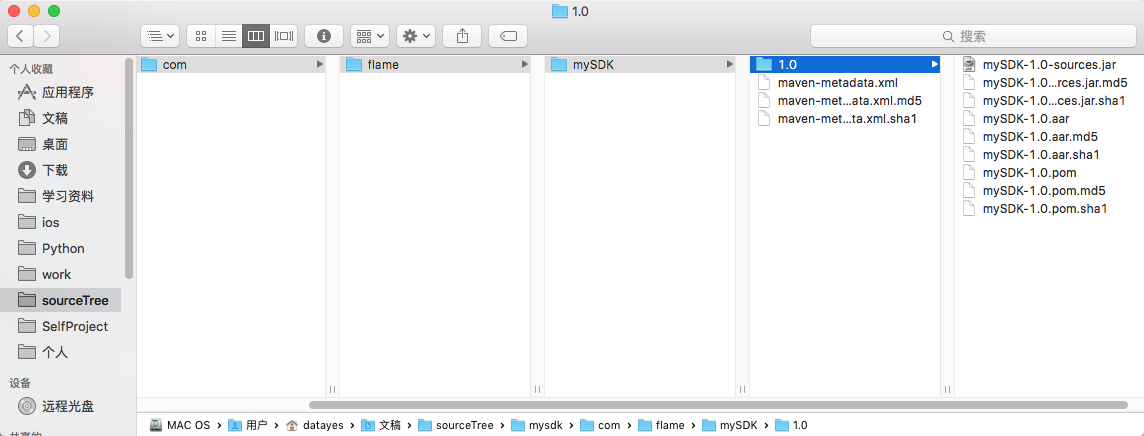
Task: Select mySDK-1.0.aar.sha1 file
Action: 1049,155
